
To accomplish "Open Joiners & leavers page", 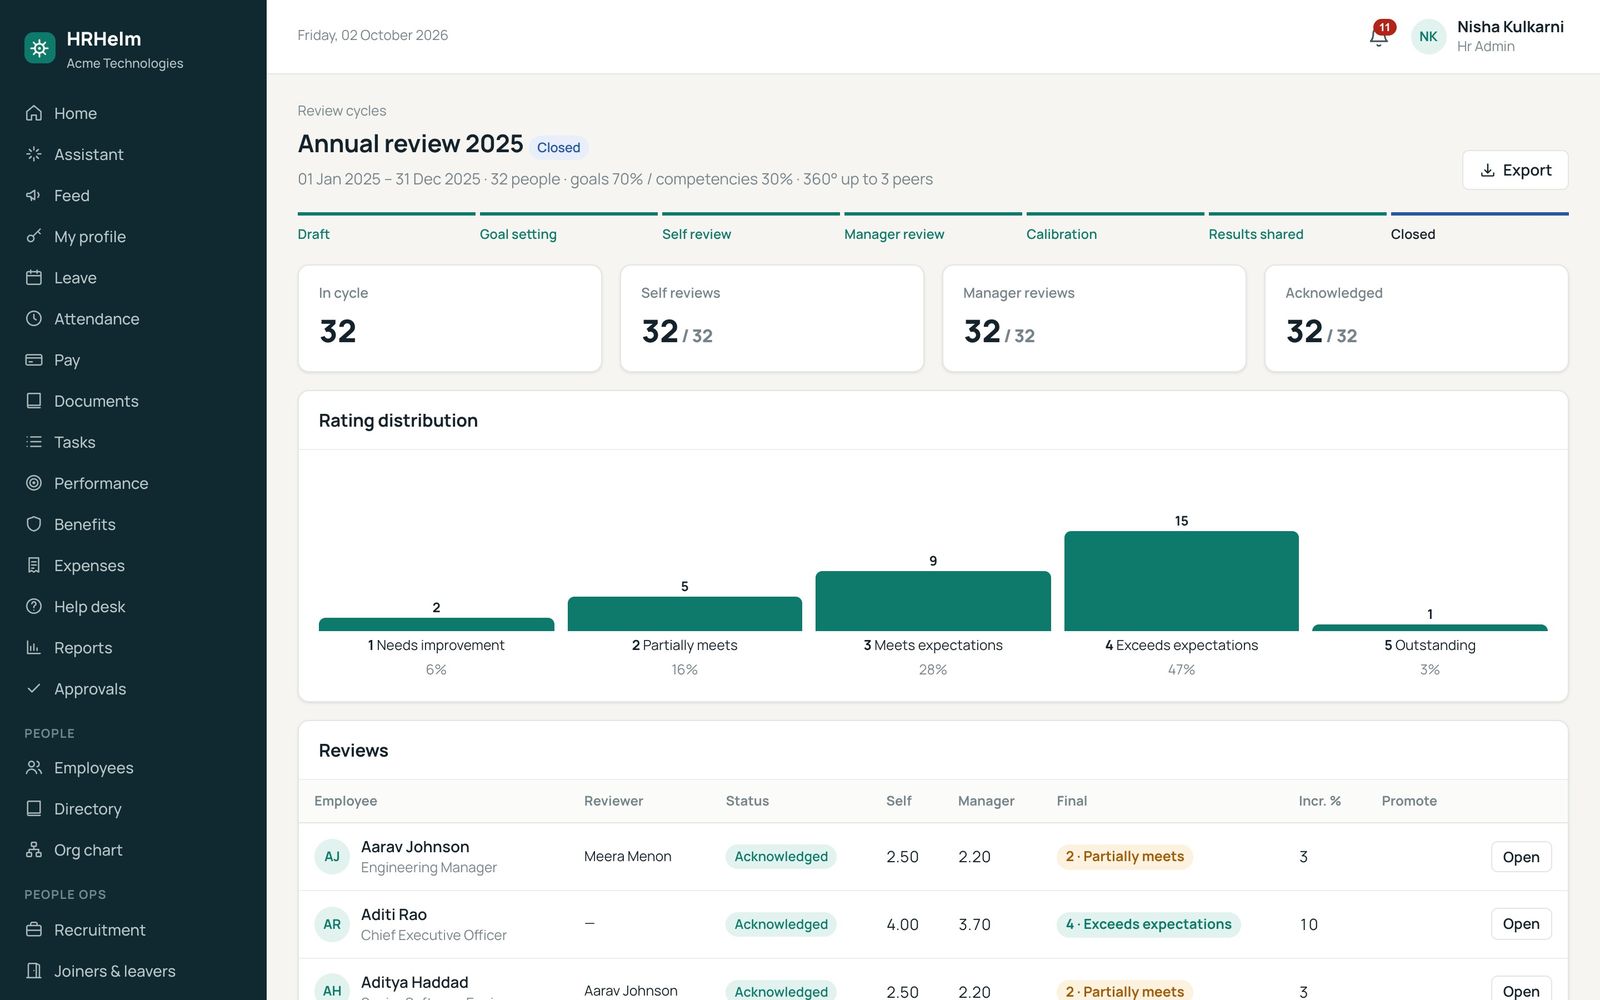I will (133, 970).
